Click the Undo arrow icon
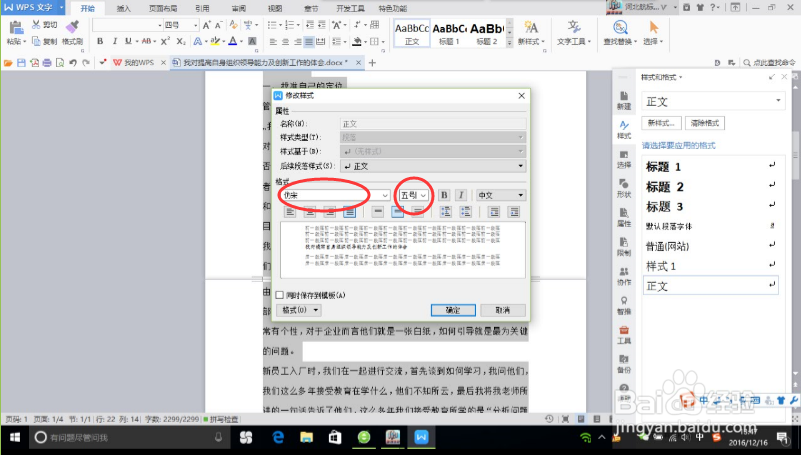 click(x=73, y=62)
